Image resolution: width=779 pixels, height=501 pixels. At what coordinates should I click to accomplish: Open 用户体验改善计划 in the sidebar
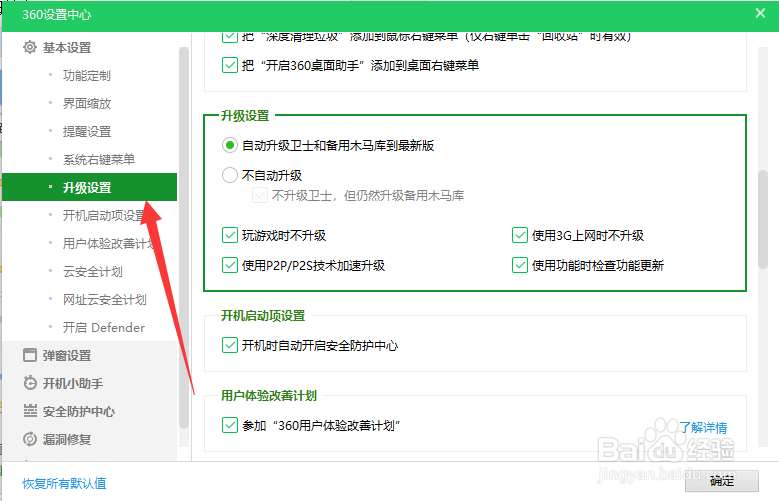(x=108, y=244)
